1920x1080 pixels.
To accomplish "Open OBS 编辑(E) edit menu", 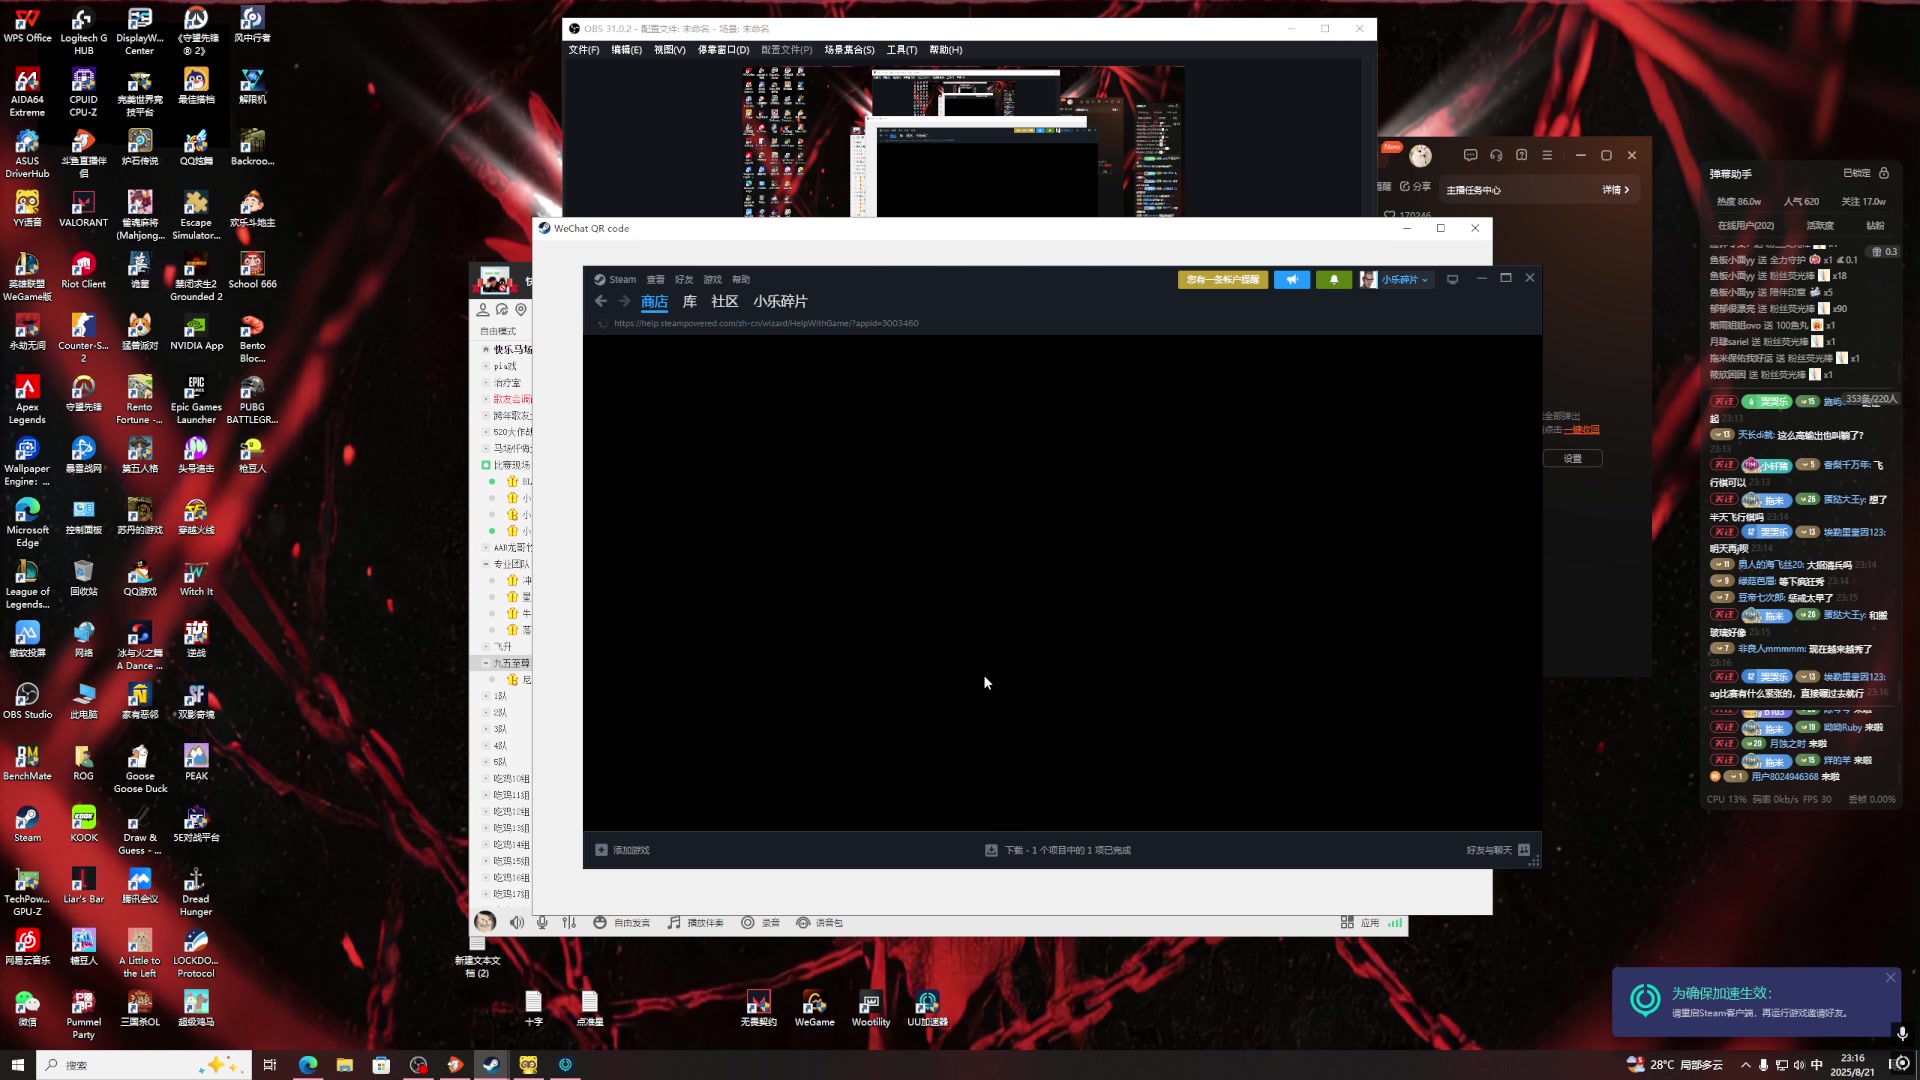I will click(x=627, y=50).
